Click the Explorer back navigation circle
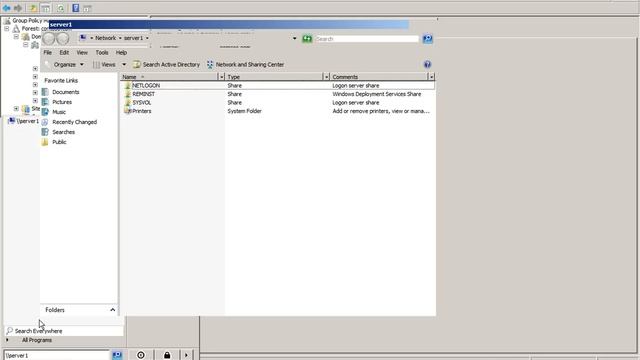This screenshot has width=640, height=360. (49, 39)
